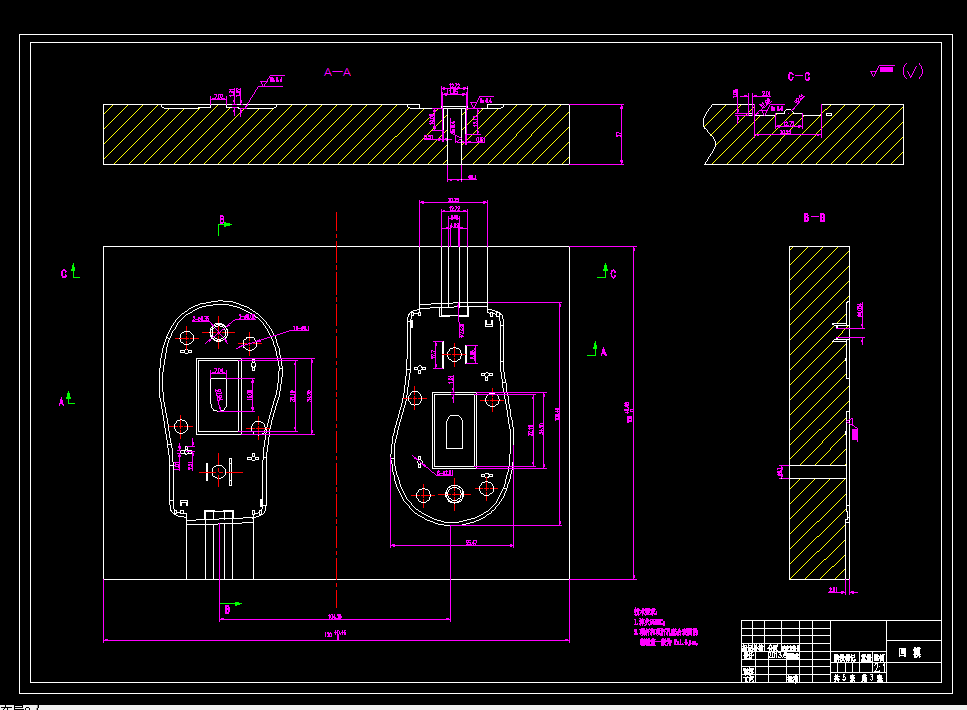This screenshot has width=967, height=710.
Task: Select the 共 5 张 第 3 张 sheet count text
Action: click(x=858, y=677)
